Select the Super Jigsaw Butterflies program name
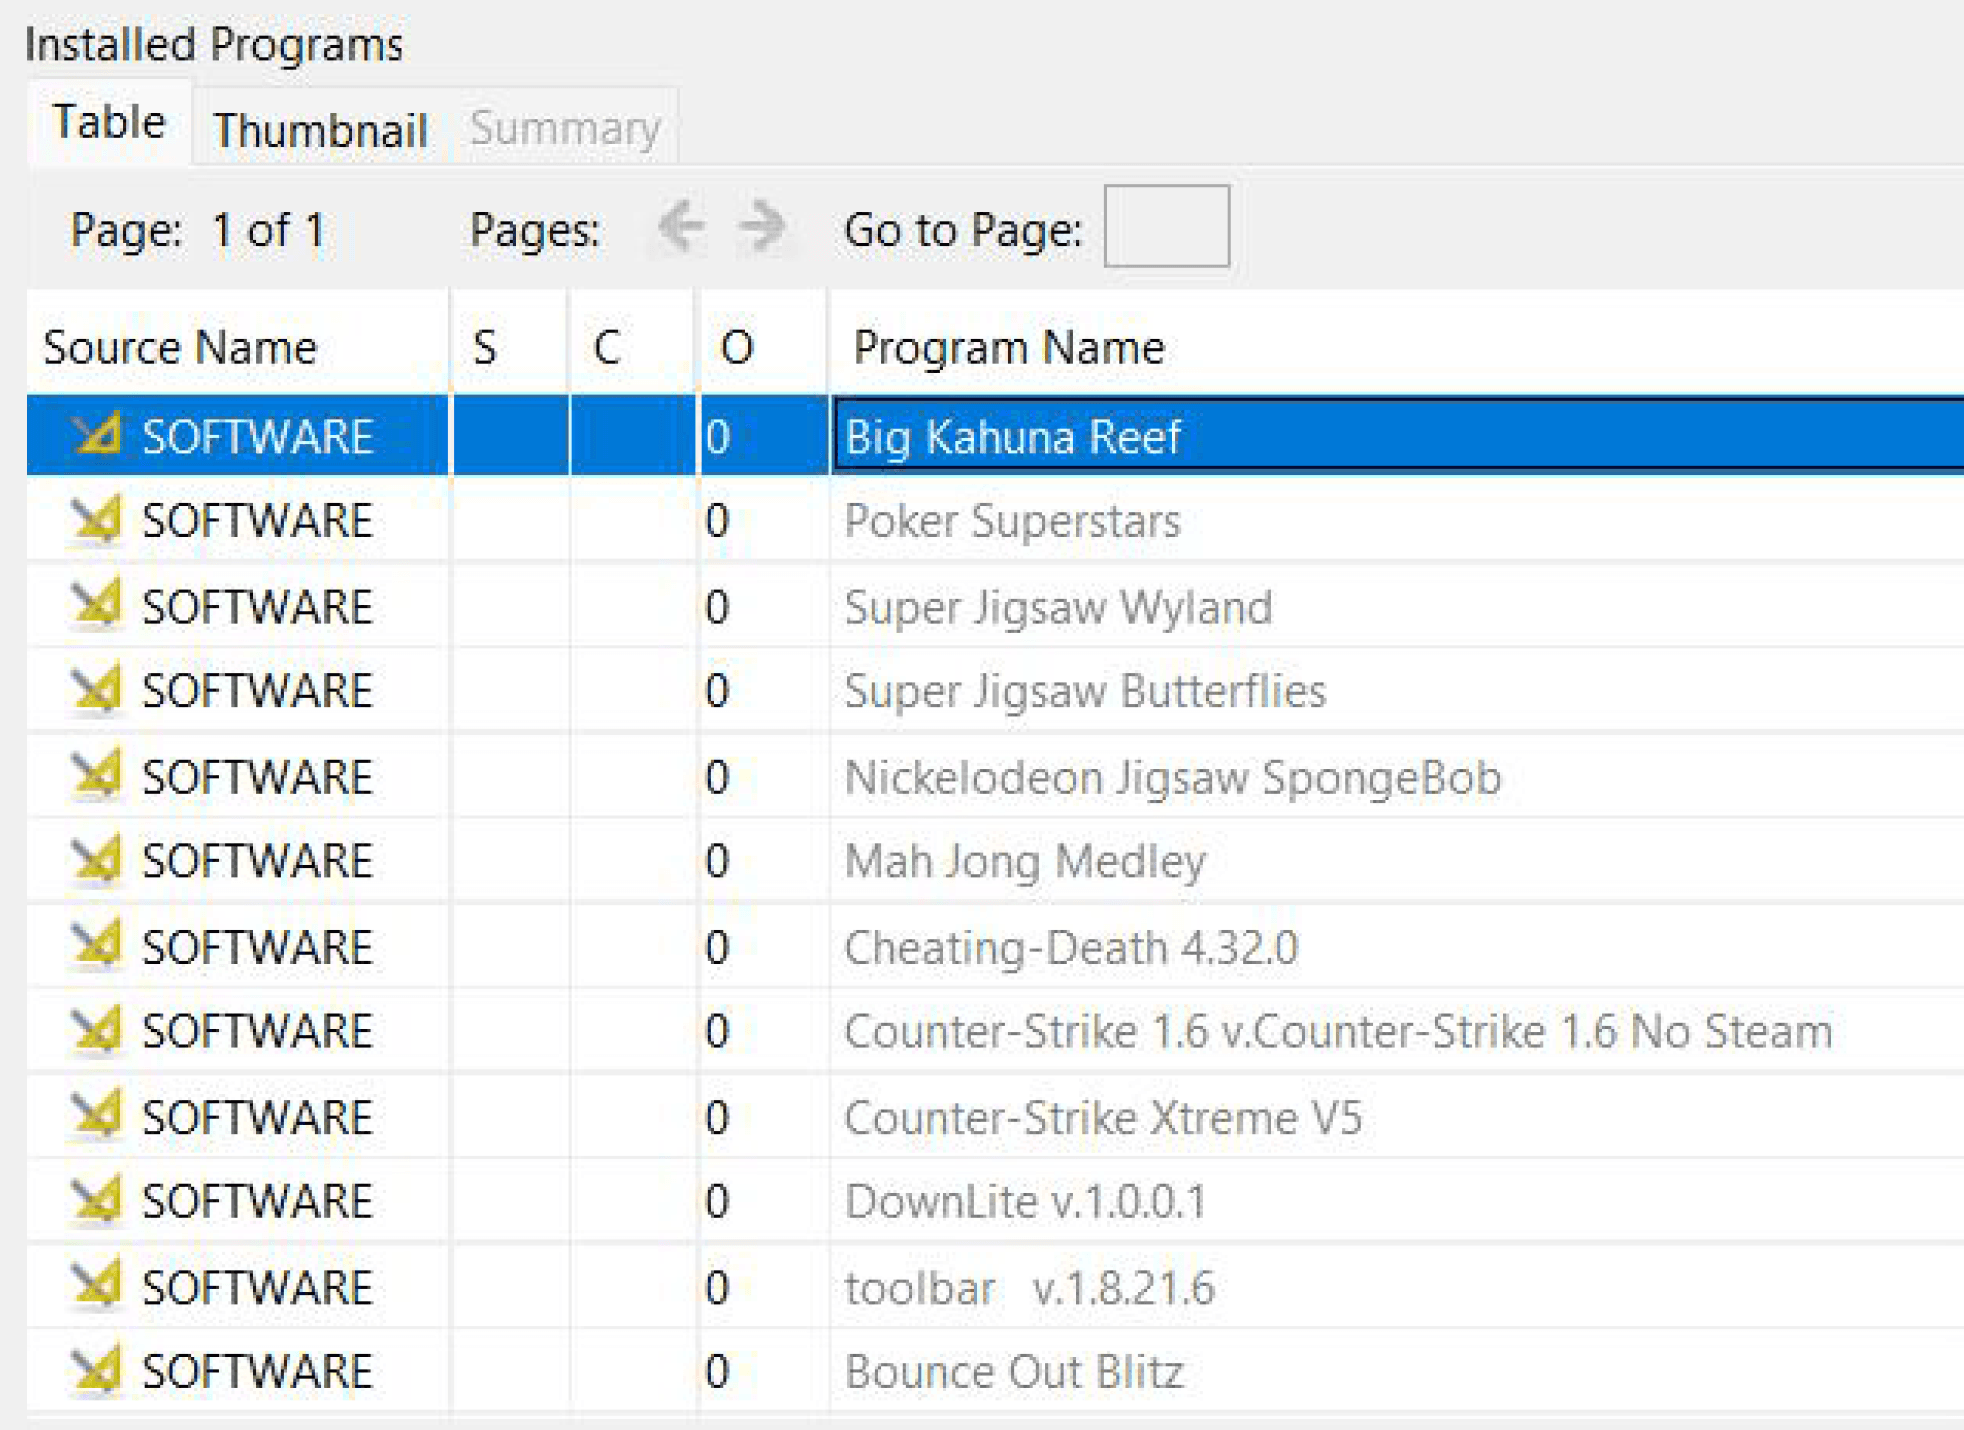The height and width of the screenshot is (1430, 1964). point(1085,691)
